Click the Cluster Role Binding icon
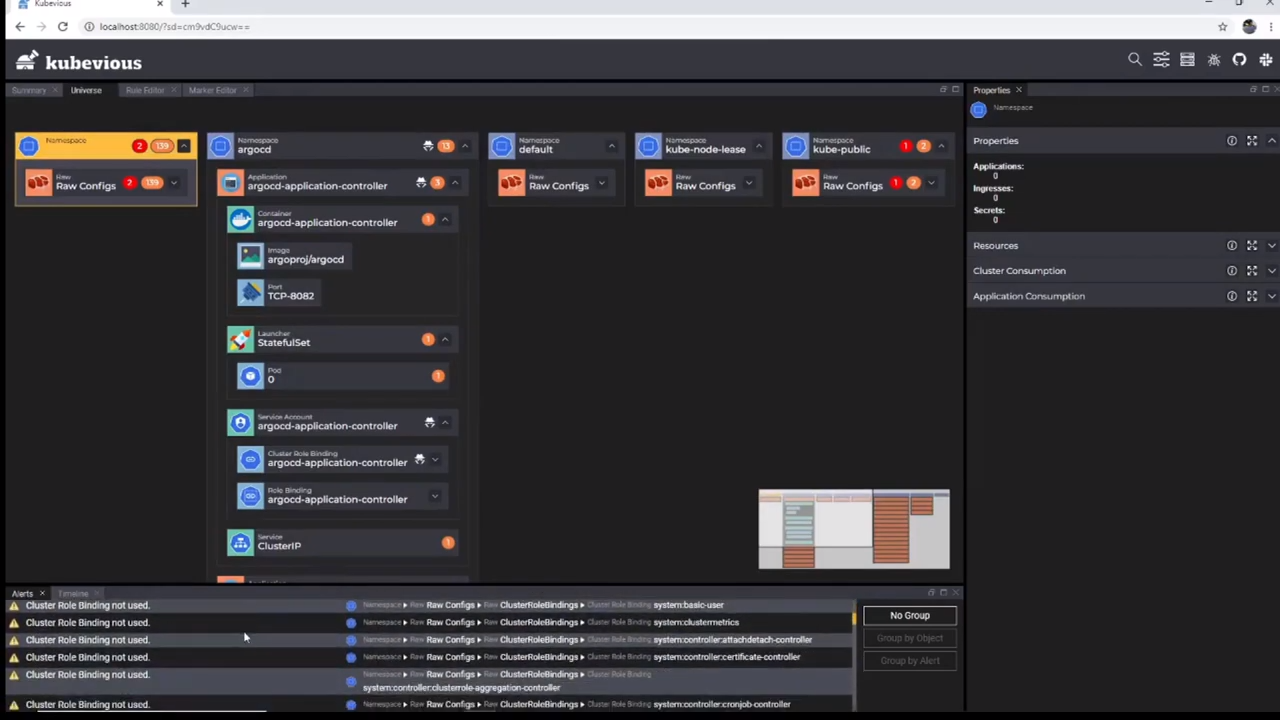This screenshot has width=1280, height=720. pos(250,460)
